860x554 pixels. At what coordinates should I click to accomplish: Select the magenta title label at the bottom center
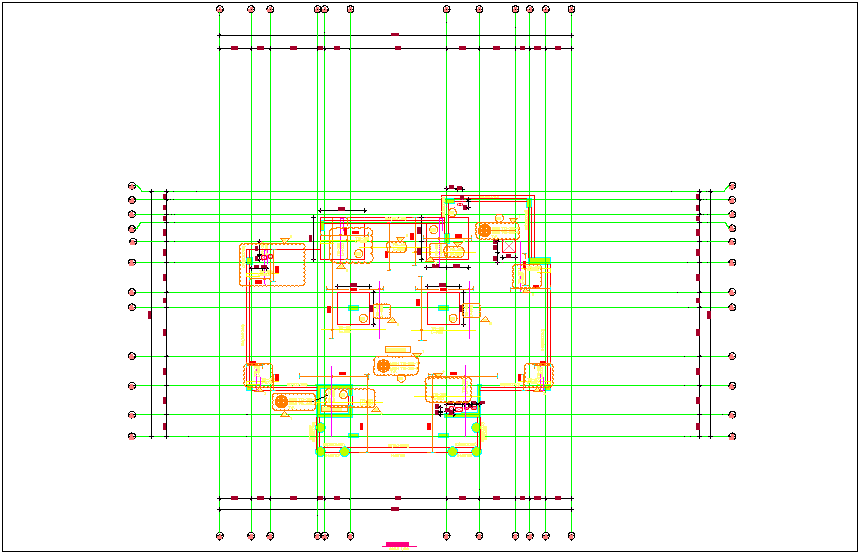(398, 545)
